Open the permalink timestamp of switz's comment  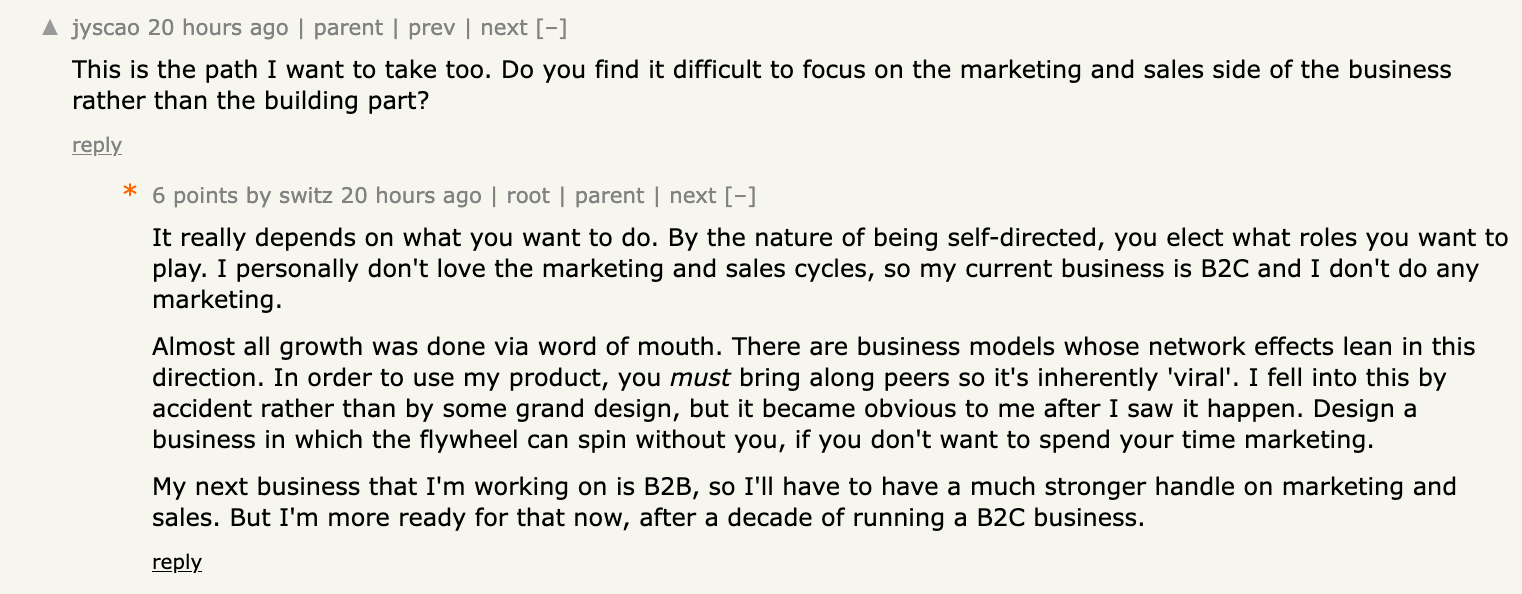pyautogui.click(x=411, y=196)
